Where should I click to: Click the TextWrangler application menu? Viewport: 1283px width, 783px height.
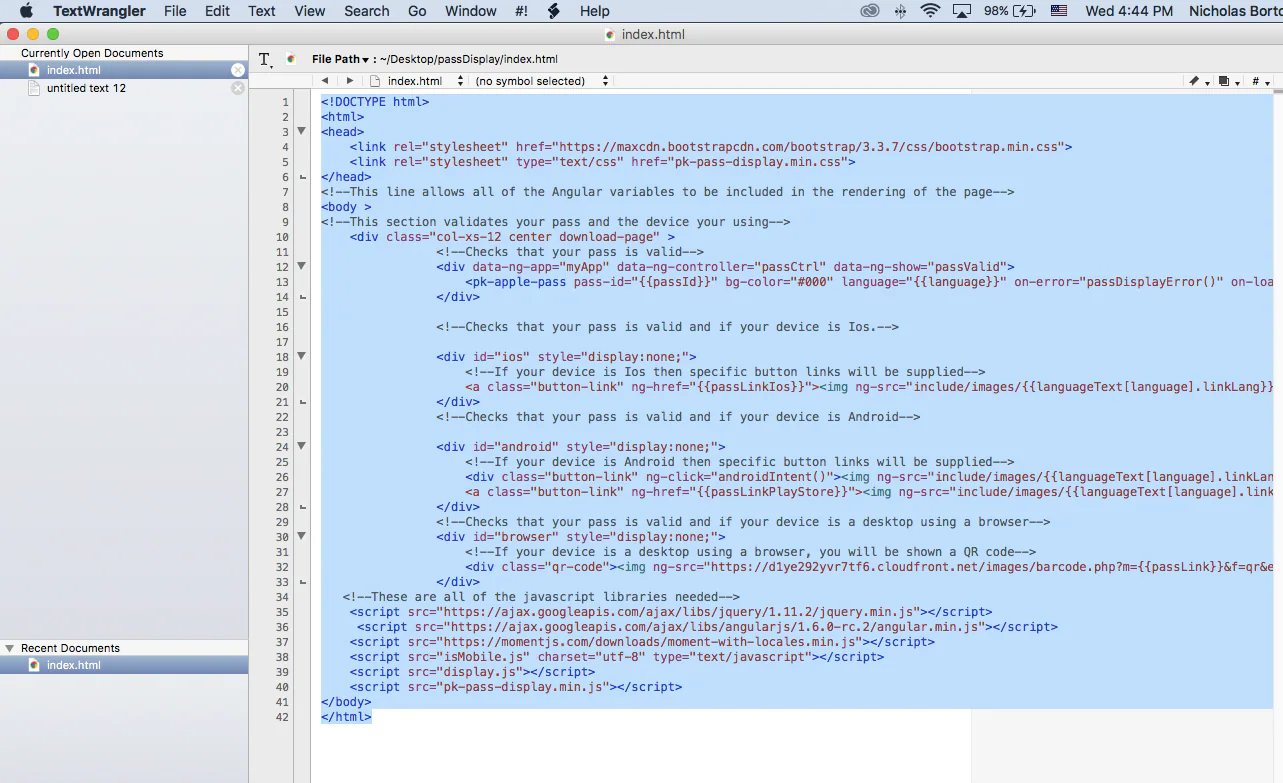point(99,11)
